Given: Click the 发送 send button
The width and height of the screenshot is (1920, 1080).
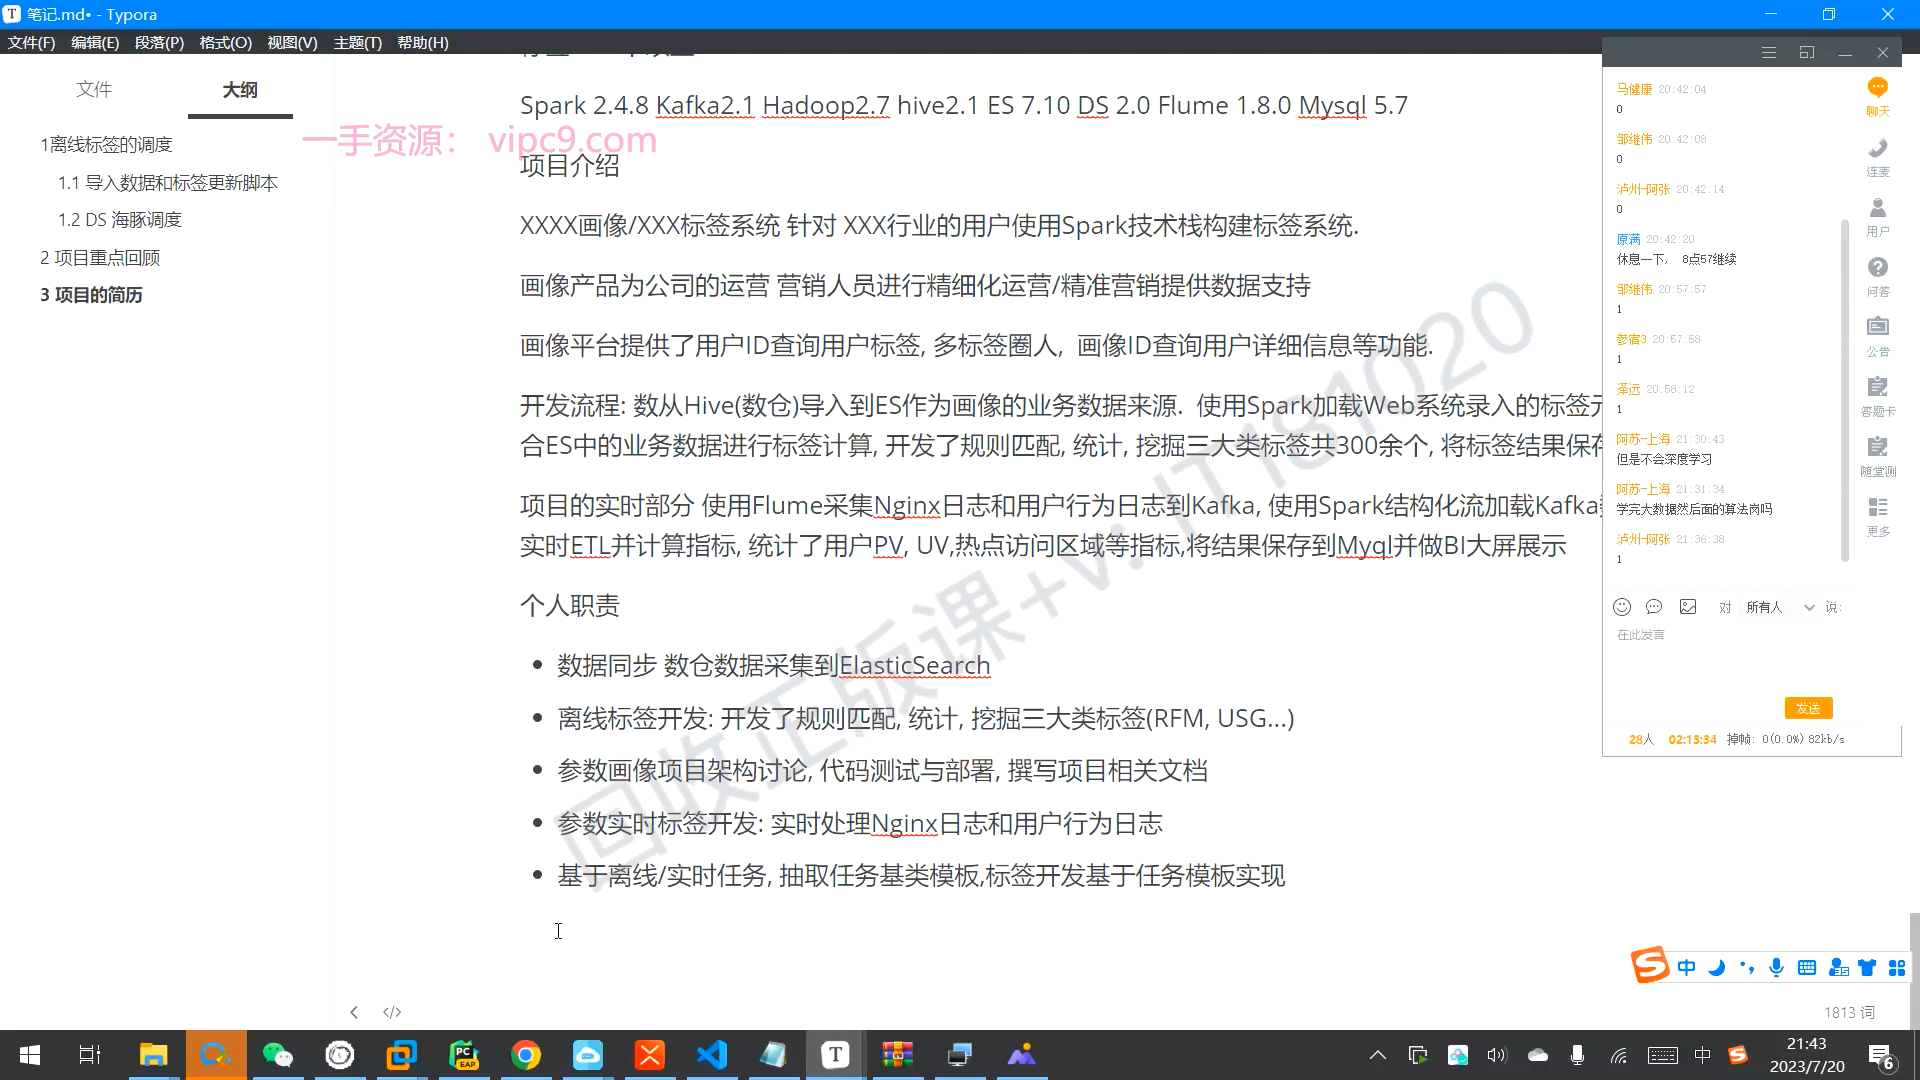Looking at the screenshot, I should coord(1808,708).
